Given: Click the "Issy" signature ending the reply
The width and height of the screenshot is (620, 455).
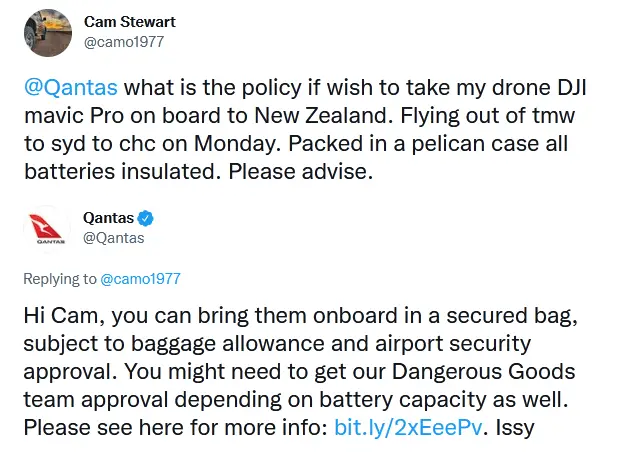Looking at the screenshot, I should (x=518, y=427).
